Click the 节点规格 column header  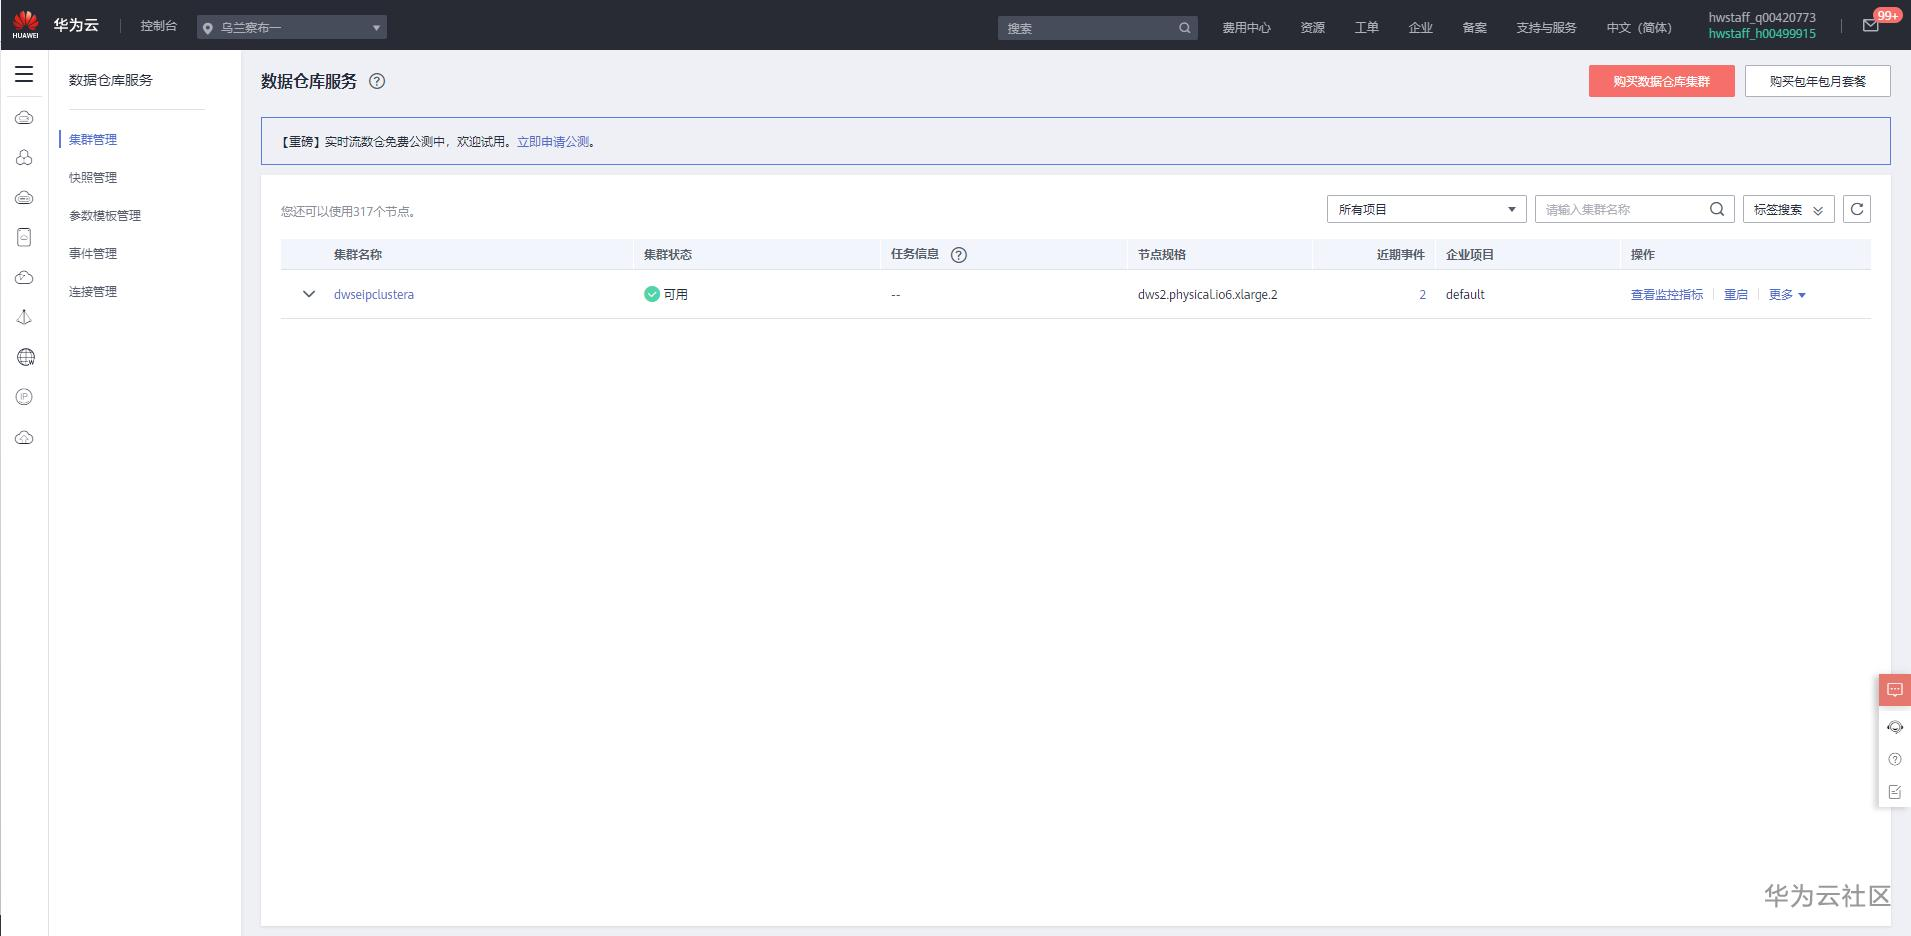point(1162,255)
